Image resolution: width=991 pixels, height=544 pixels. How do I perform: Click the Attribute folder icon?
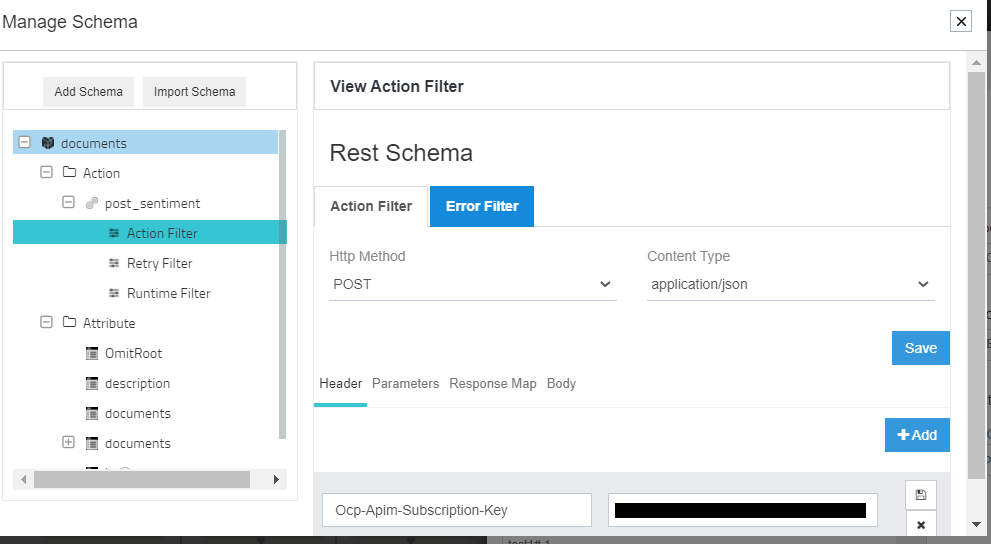point(70,322)
